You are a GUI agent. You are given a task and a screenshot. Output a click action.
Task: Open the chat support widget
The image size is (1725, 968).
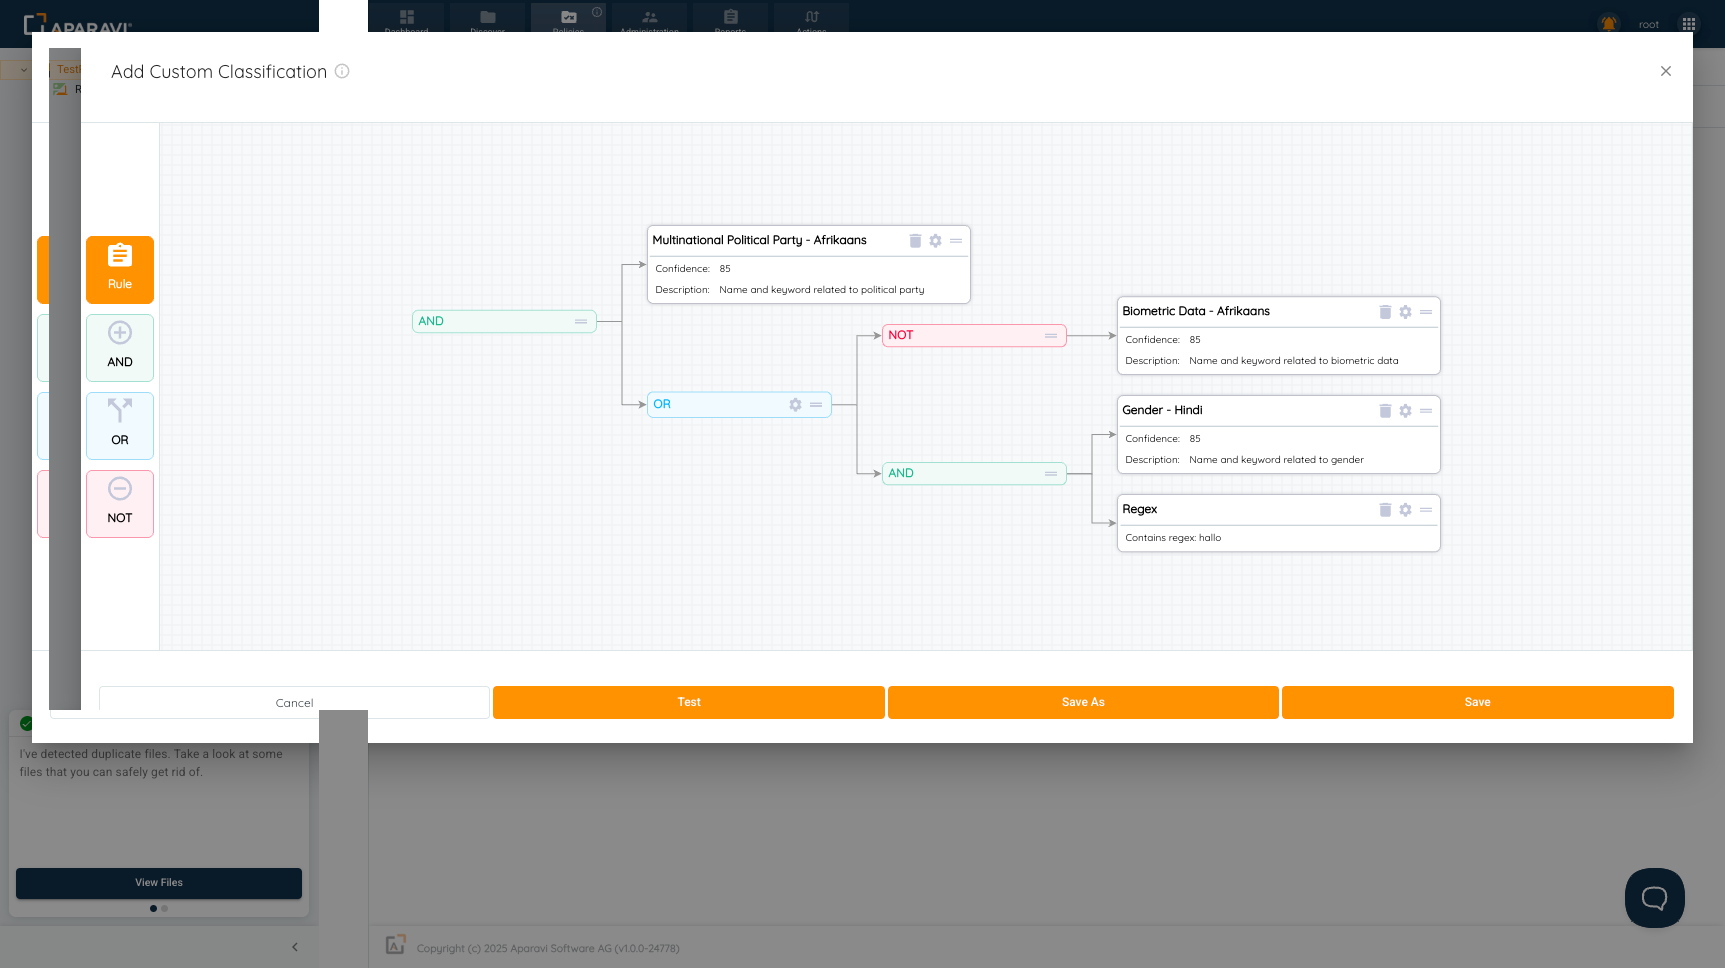[1655, 898]
